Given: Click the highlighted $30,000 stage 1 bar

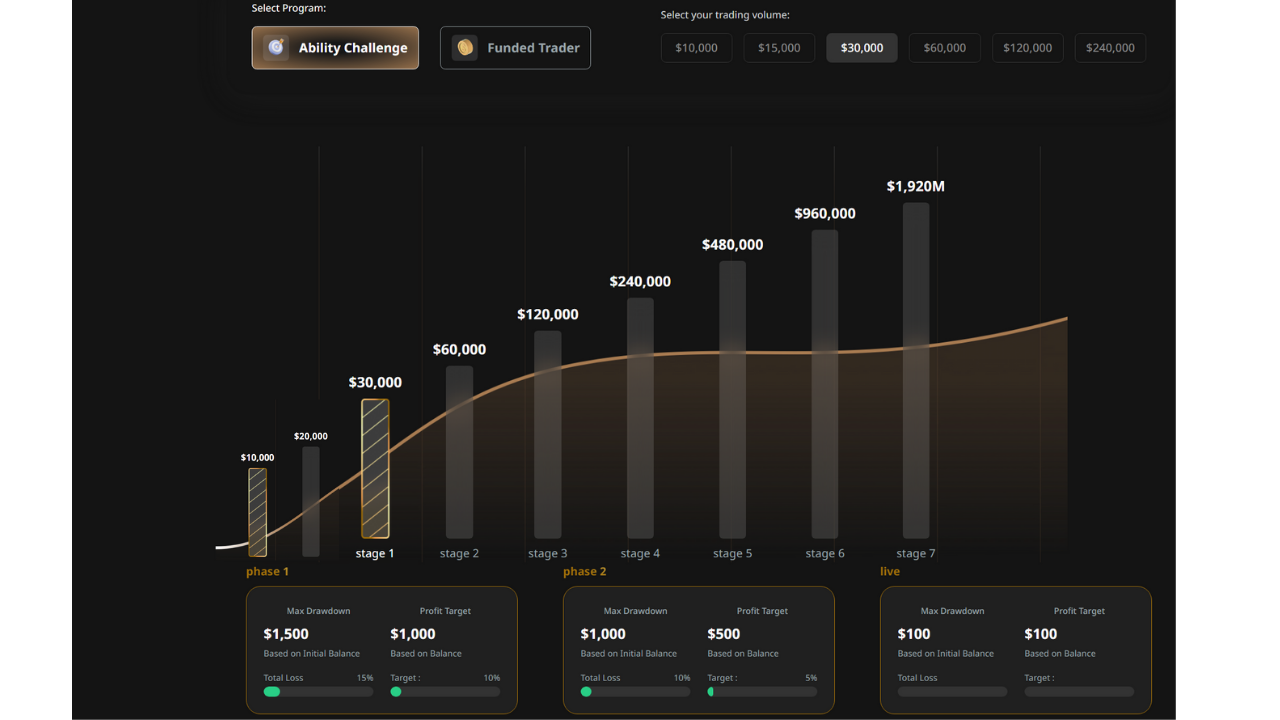Looking at the screenshot, I should pyautogui.click(x=375, y=468).
